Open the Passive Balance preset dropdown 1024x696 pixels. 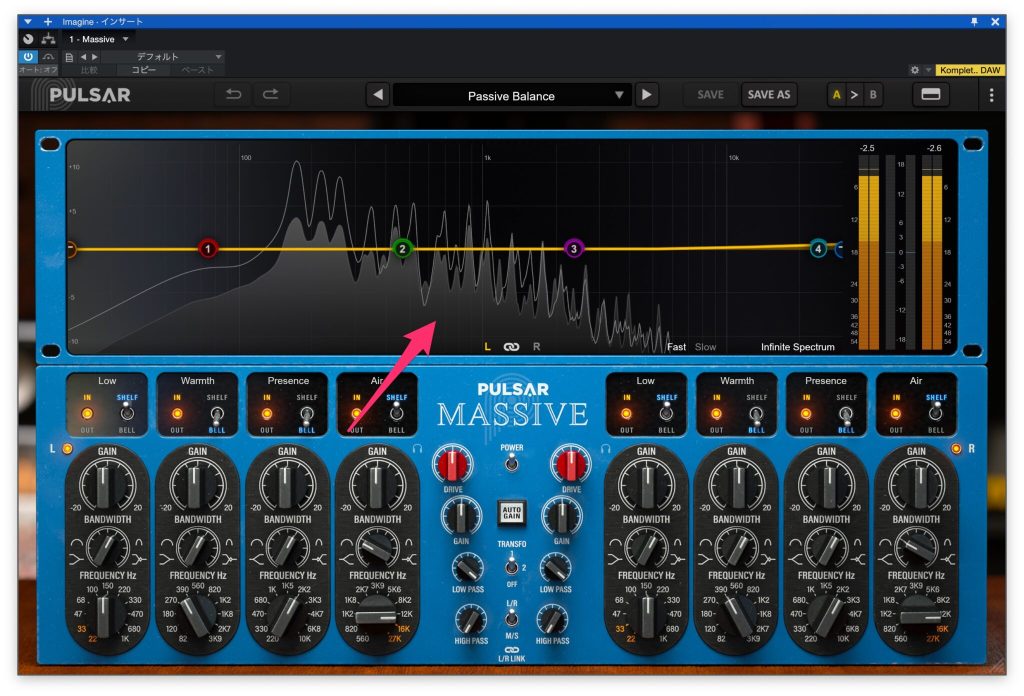511,95
